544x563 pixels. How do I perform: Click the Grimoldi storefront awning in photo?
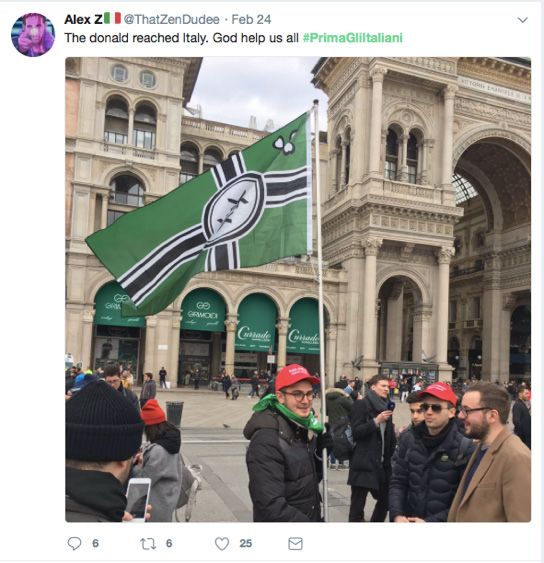pos(203,311)
